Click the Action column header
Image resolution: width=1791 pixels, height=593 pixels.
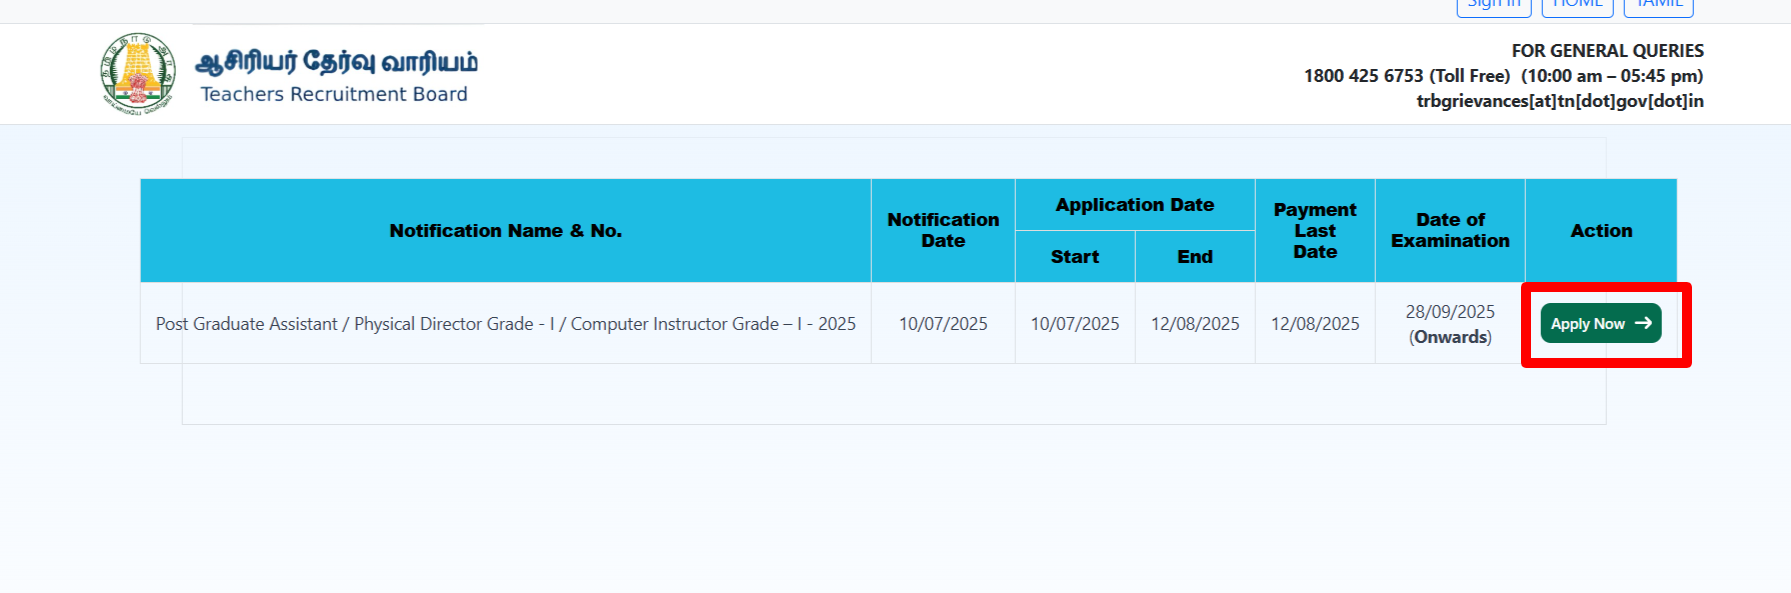click(1600, 231)
